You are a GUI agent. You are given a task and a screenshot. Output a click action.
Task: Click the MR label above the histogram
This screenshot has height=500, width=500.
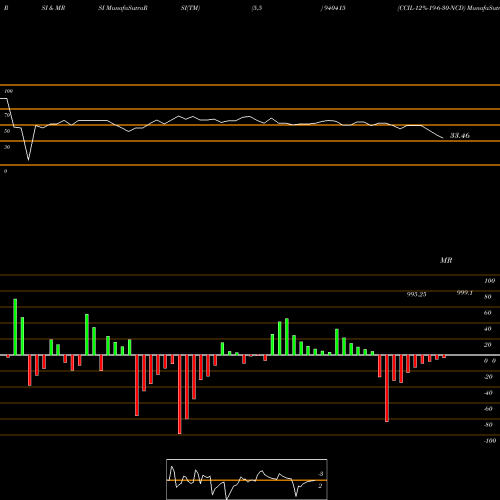tap(446, 260)
